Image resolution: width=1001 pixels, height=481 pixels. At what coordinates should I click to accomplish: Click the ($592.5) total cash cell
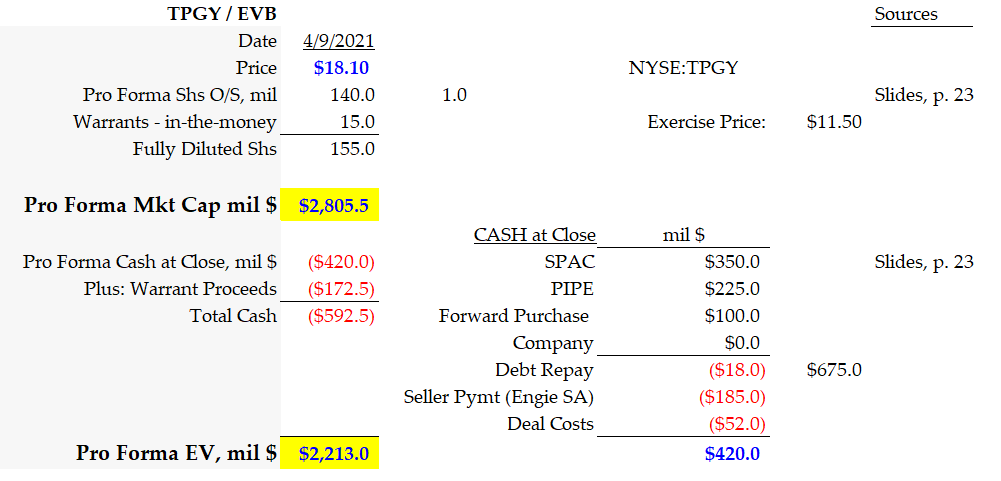[x=343, y=316]
